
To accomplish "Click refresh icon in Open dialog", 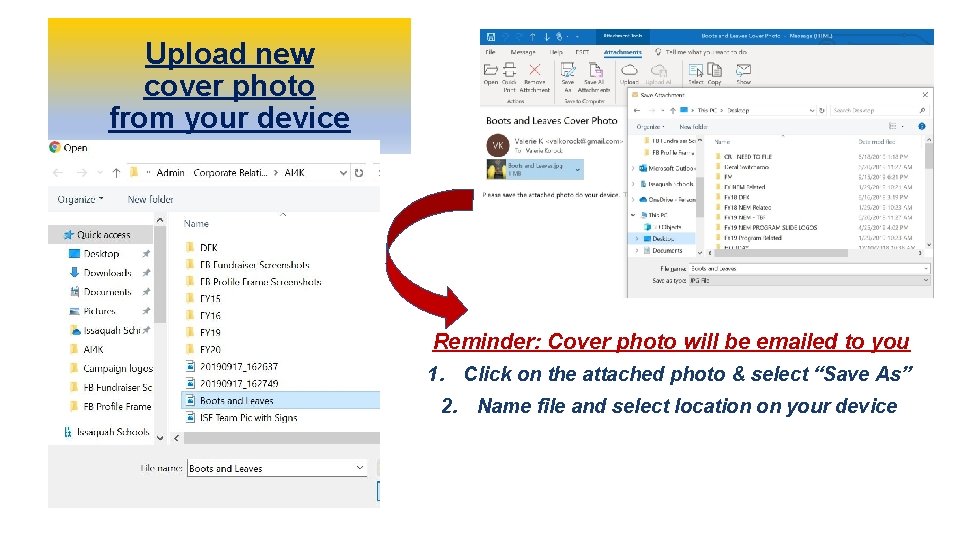I will (359, 173).
